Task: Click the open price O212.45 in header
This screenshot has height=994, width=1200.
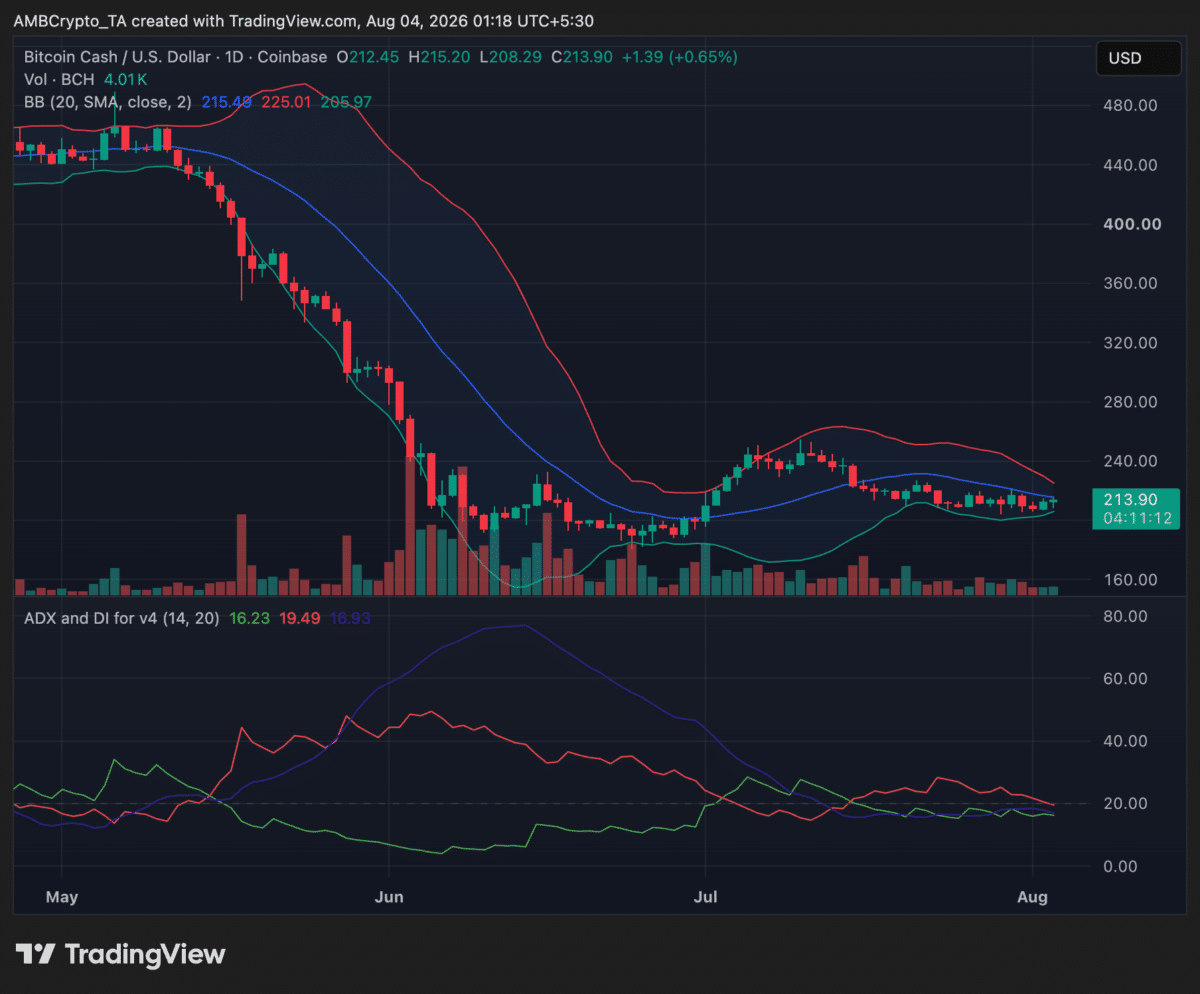Action: [x=369, y=57]
